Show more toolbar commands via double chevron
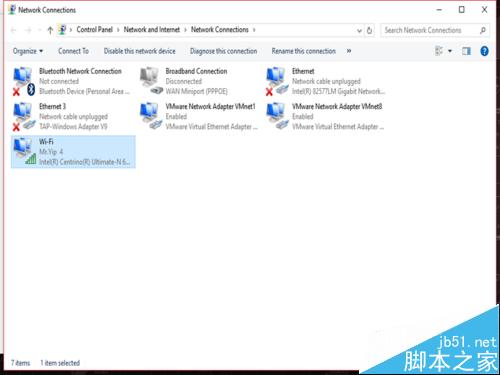This screenshot has width=500, height=375. pos(349,51)
